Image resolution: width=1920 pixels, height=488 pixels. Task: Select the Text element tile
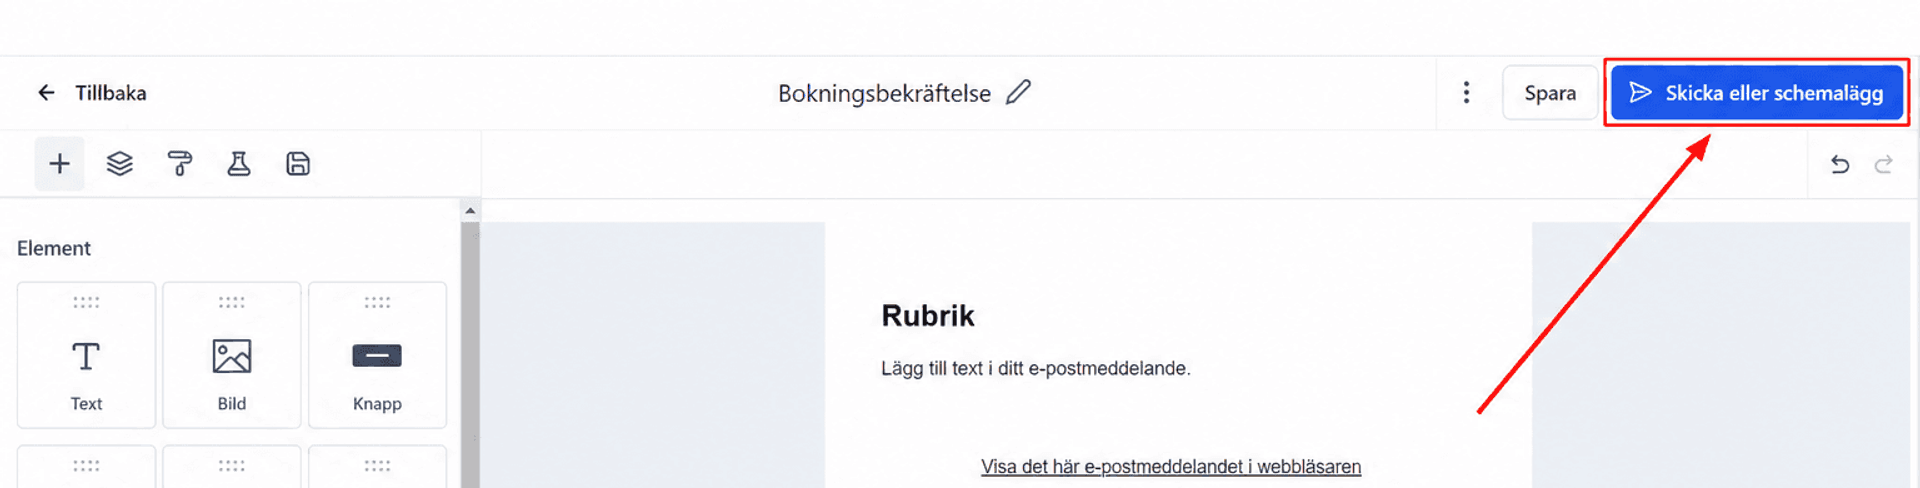coord(86,355)
